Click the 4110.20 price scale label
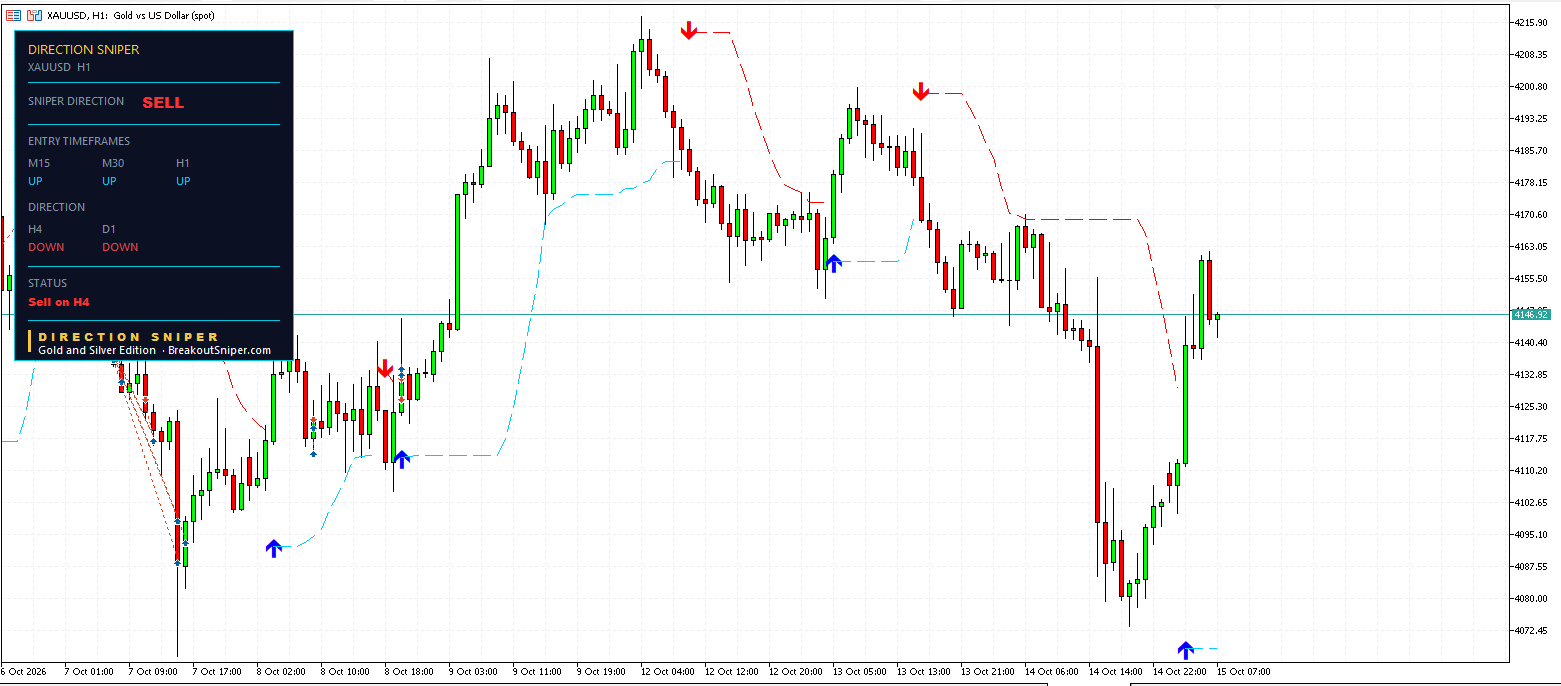The height and width of the screenshot is (686, 1561). (x=1531, y=470)
